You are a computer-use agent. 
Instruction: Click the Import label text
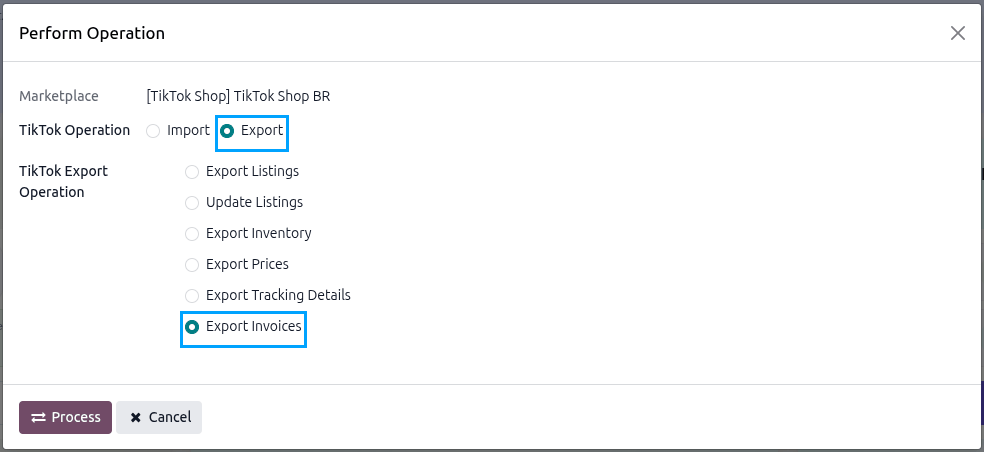(188, 131)
